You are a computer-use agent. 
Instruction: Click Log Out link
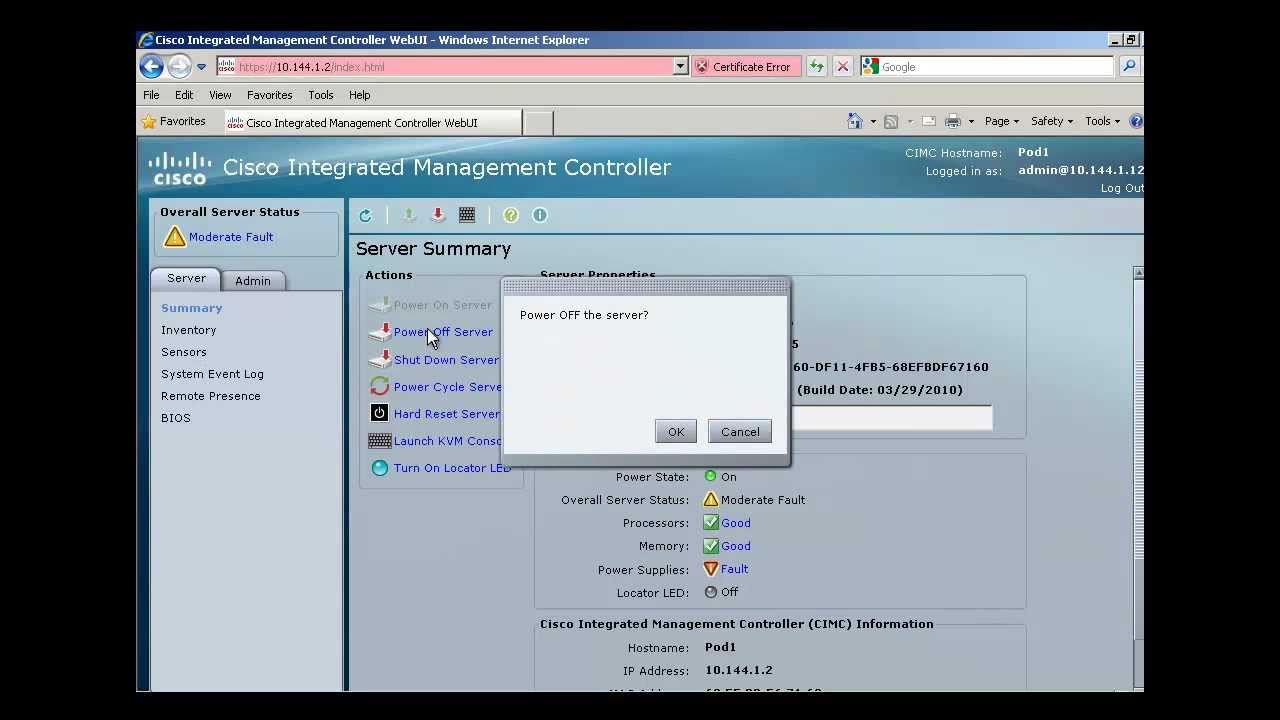coord(1122,188)
